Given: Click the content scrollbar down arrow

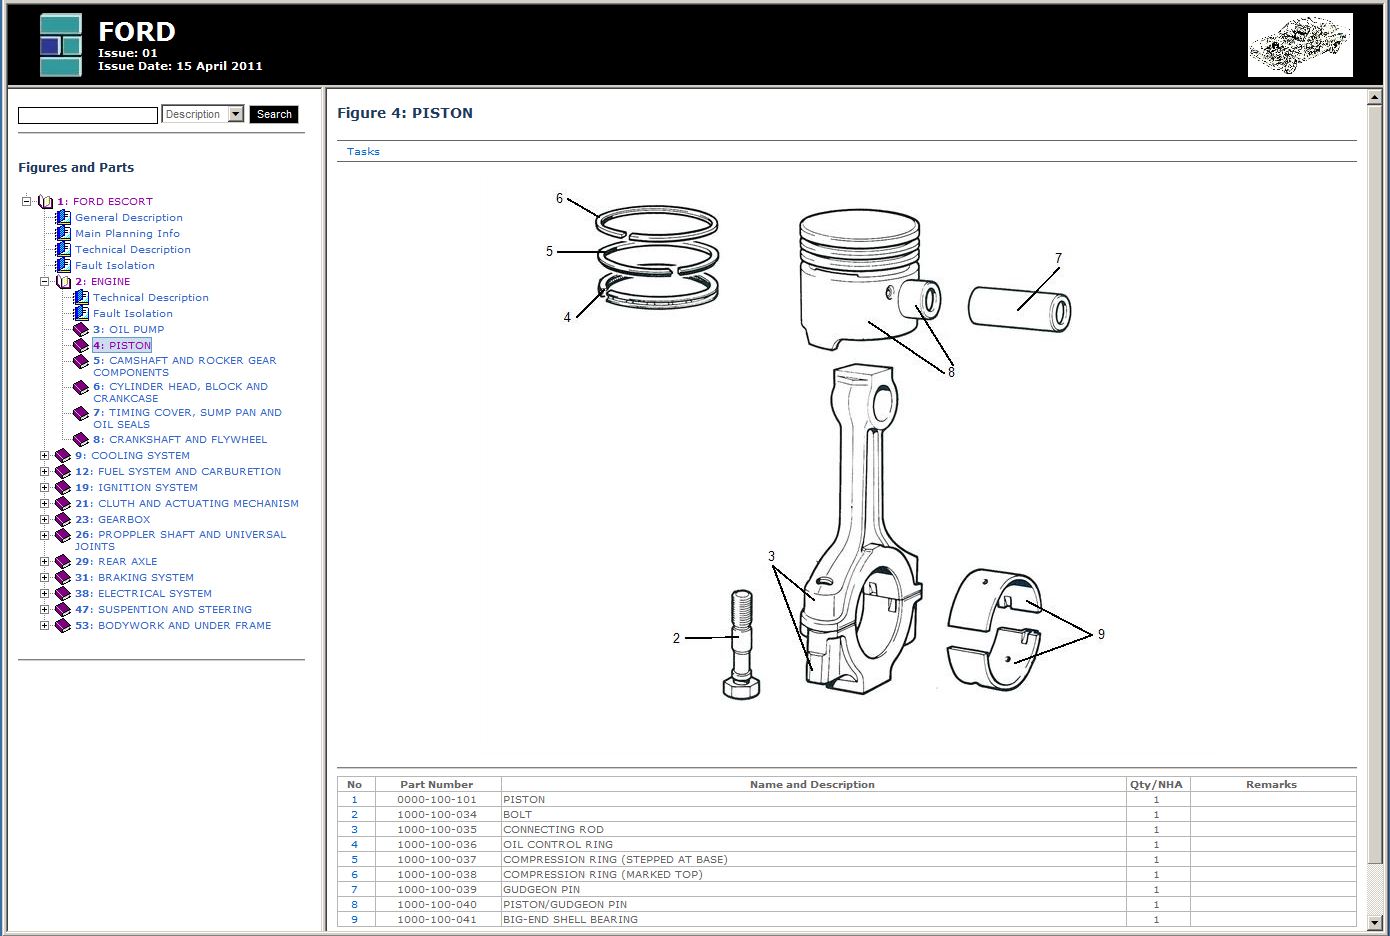Looking at the screenshot, I should click(1374, 922).
